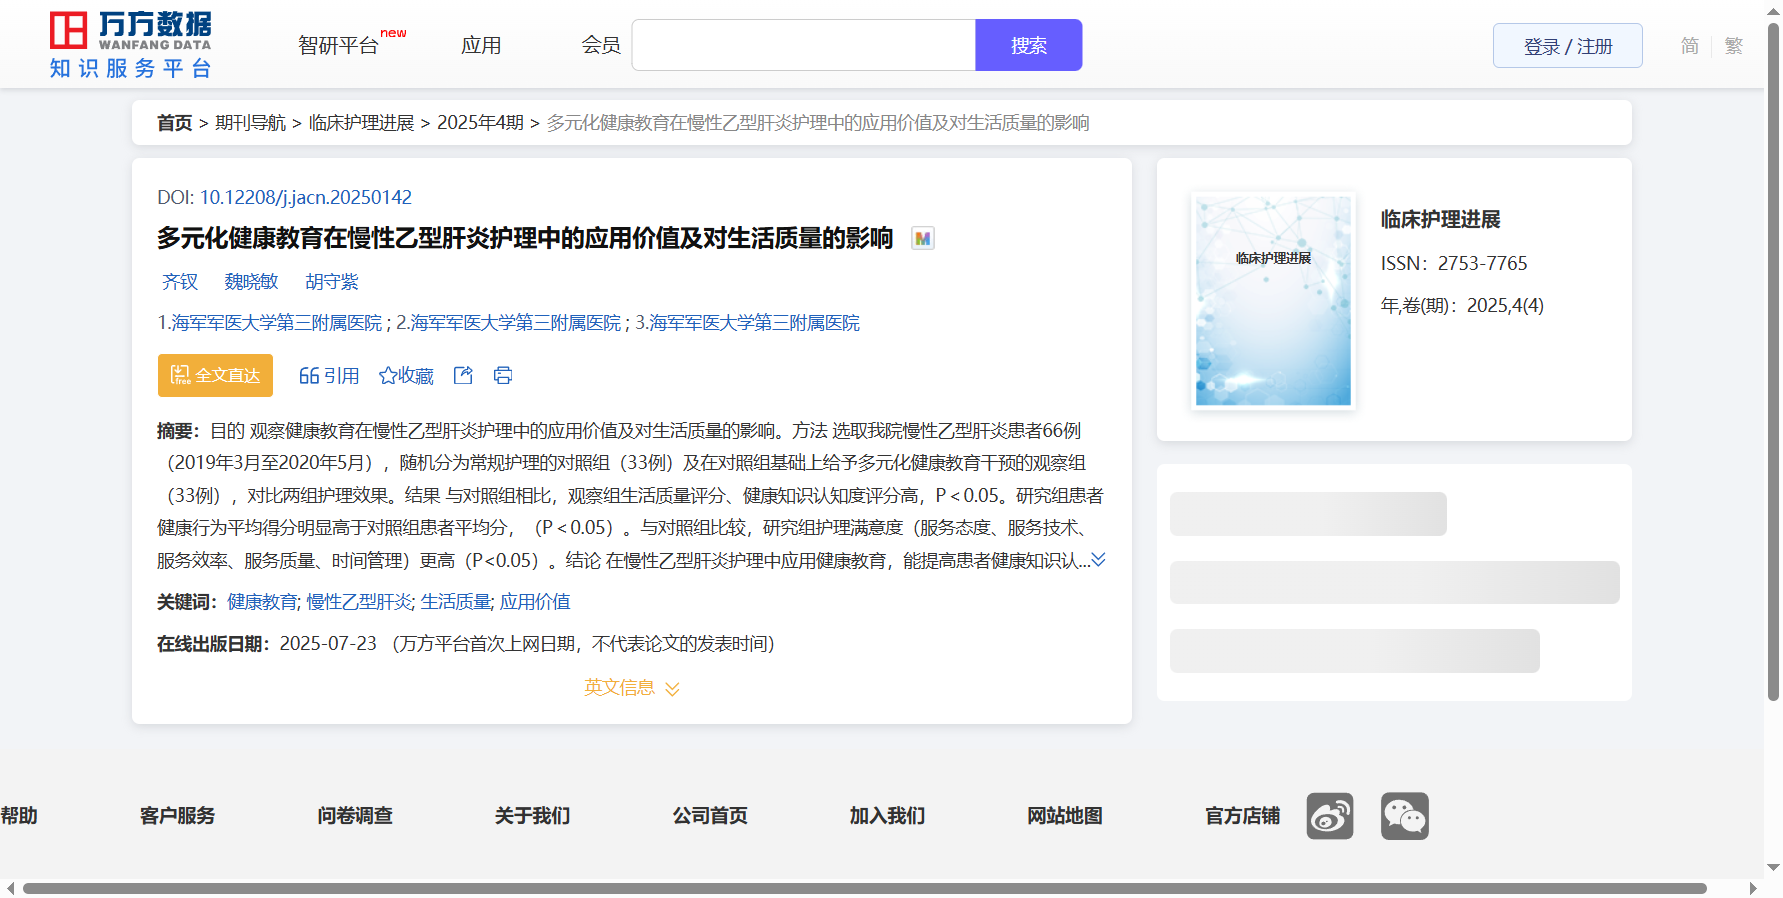
Task: Click the 收藏 star favorite icon
Action: tap(406, 375)
